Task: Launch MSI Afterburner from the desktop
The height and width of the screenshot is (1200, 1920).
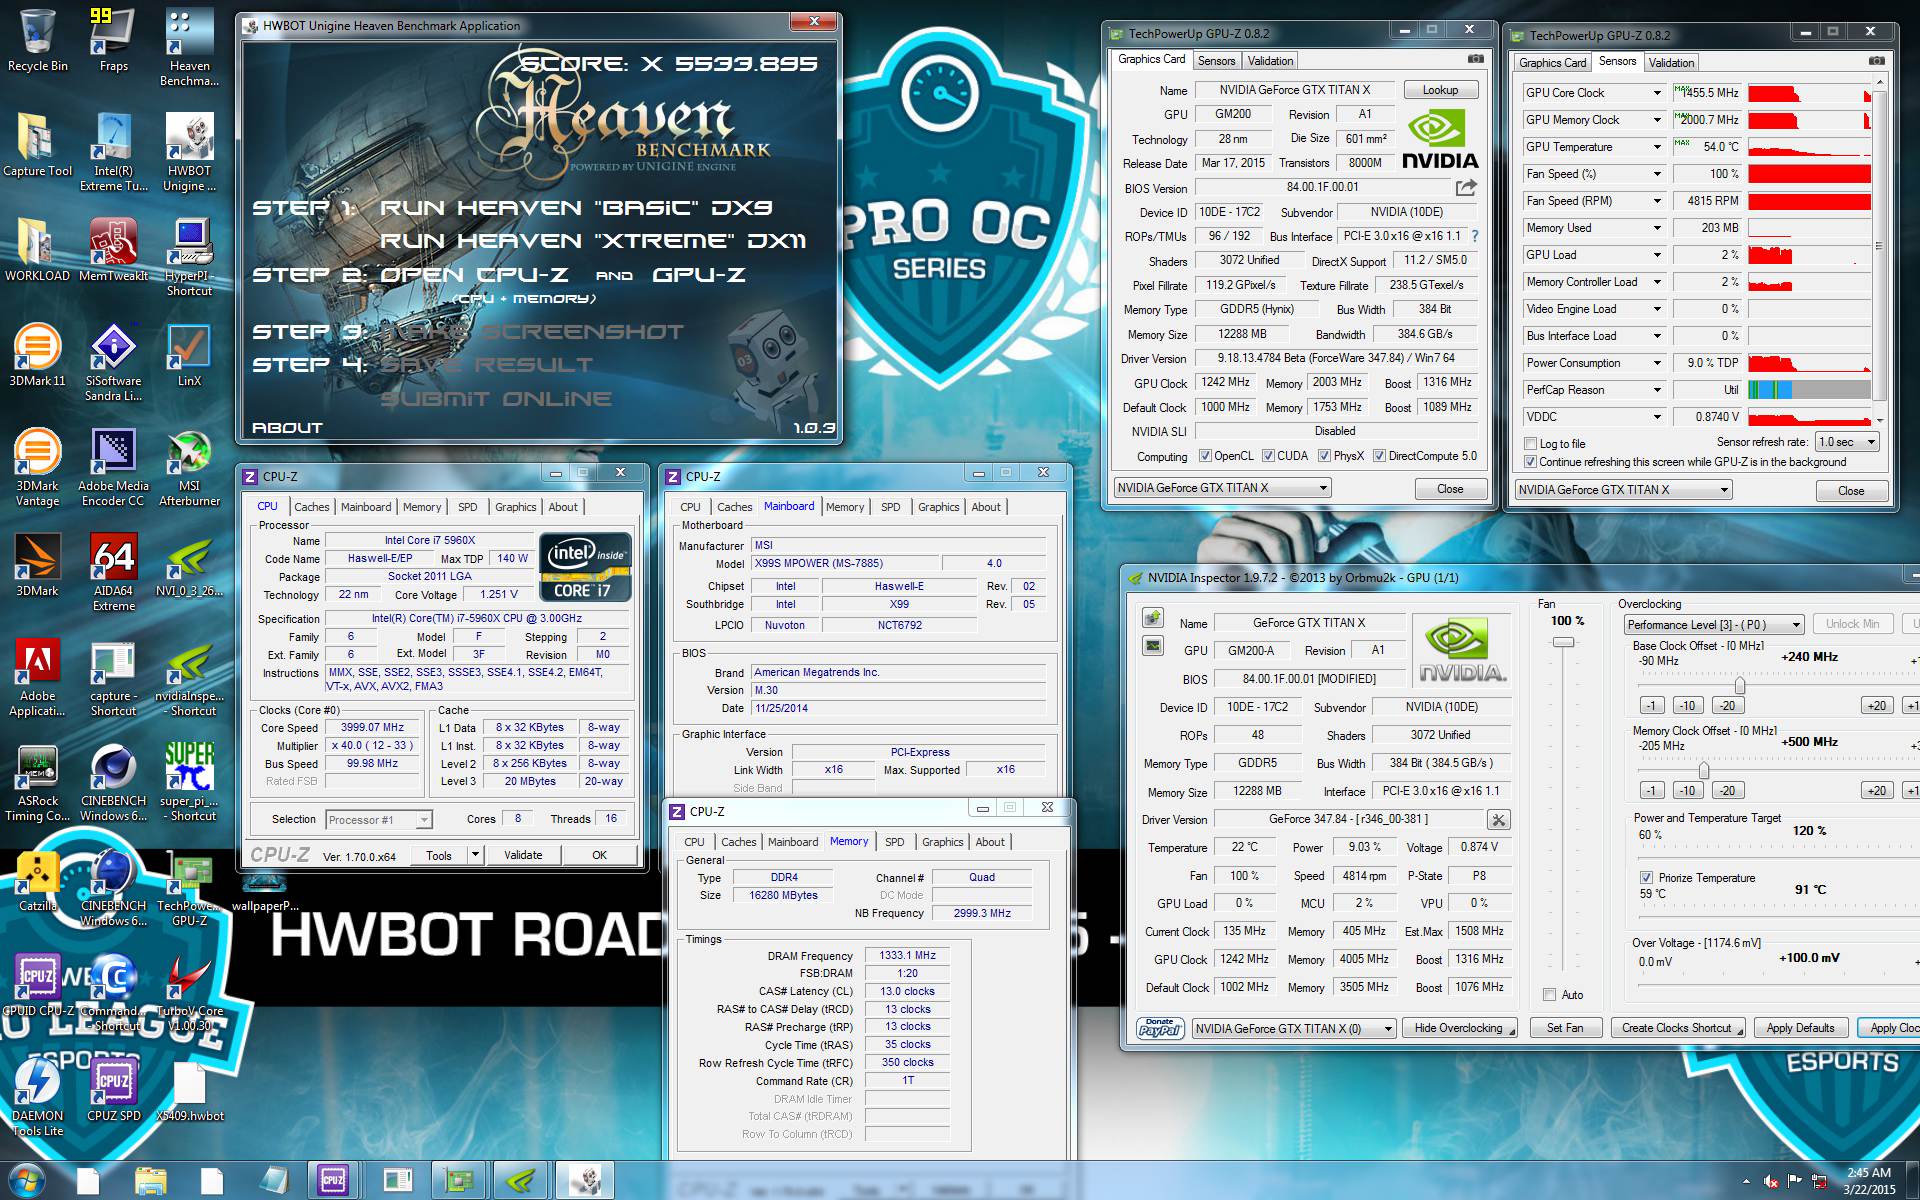Action: 189,468
